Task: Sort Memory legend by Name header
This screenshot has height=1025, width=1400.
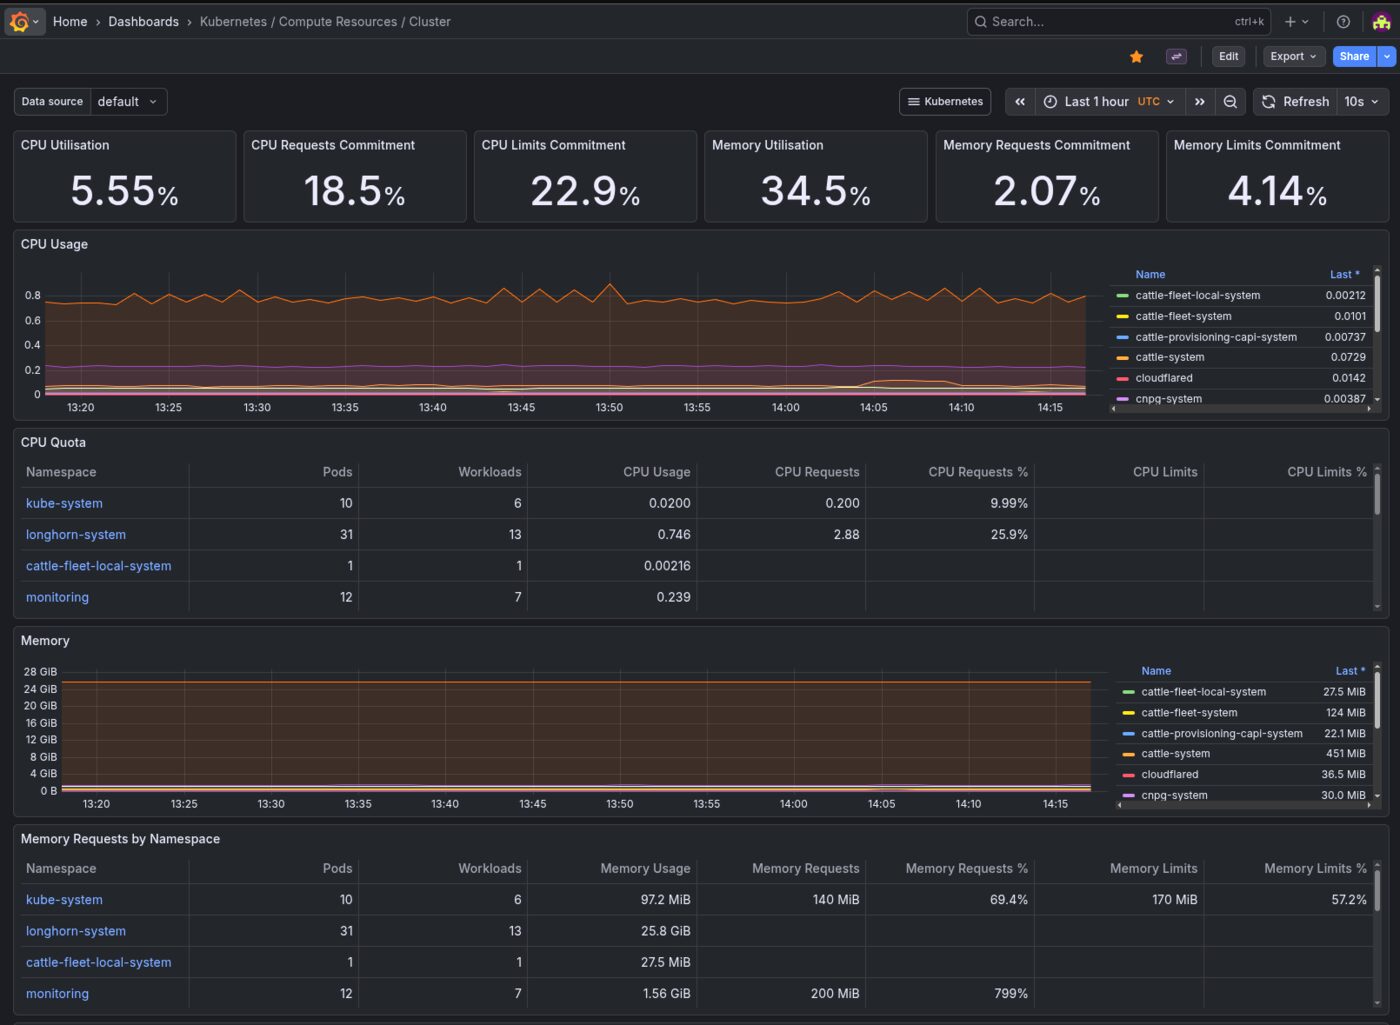Action: [1156, 671]
